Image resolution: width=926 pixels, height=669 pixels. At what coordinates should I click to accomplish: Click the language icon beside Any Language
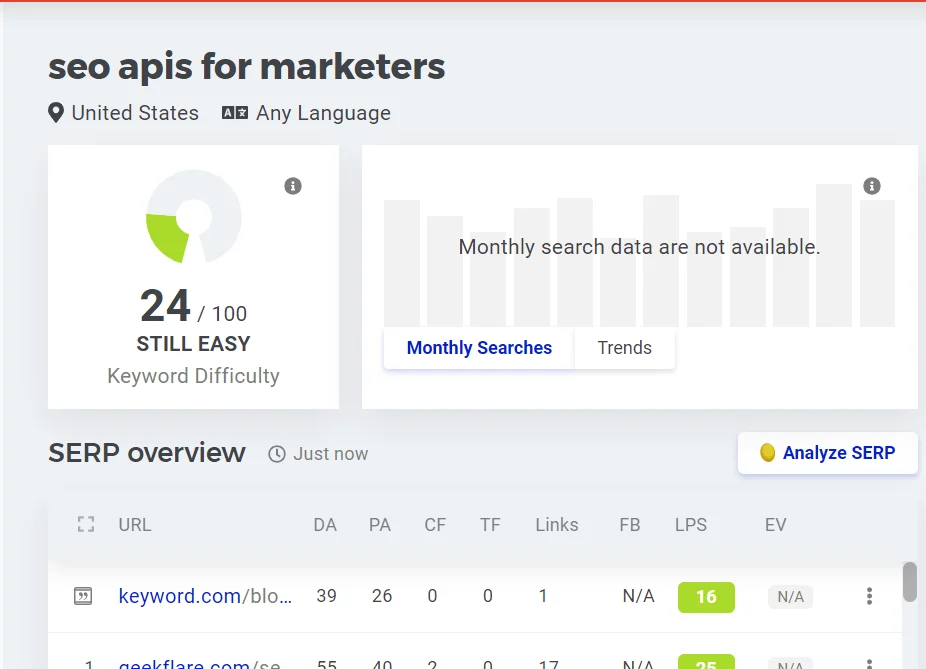coord(233,112)
